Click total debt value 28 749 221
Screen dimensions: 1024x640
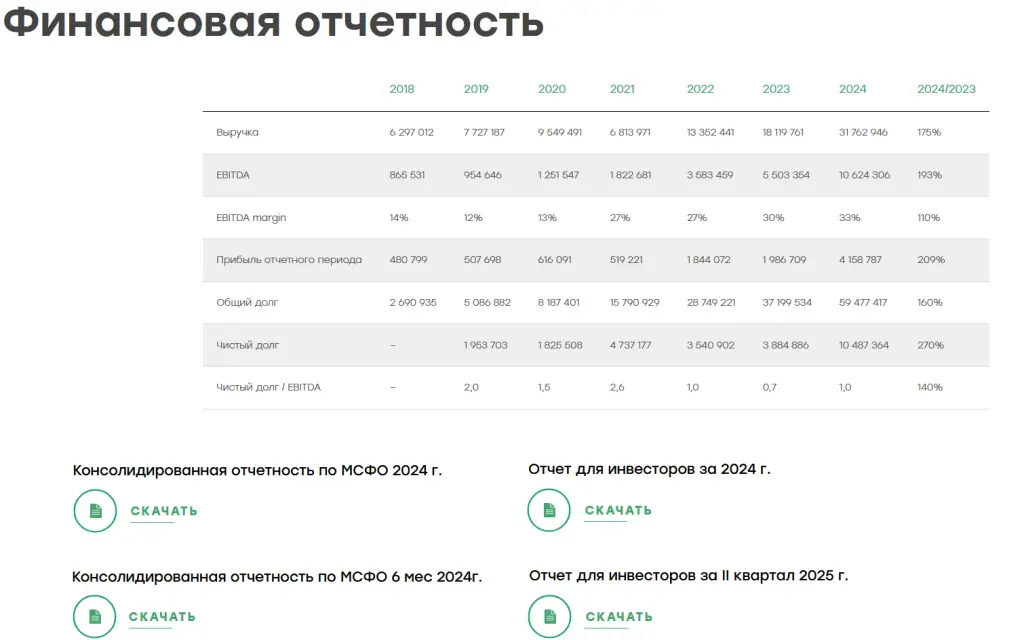coord(711,302)
